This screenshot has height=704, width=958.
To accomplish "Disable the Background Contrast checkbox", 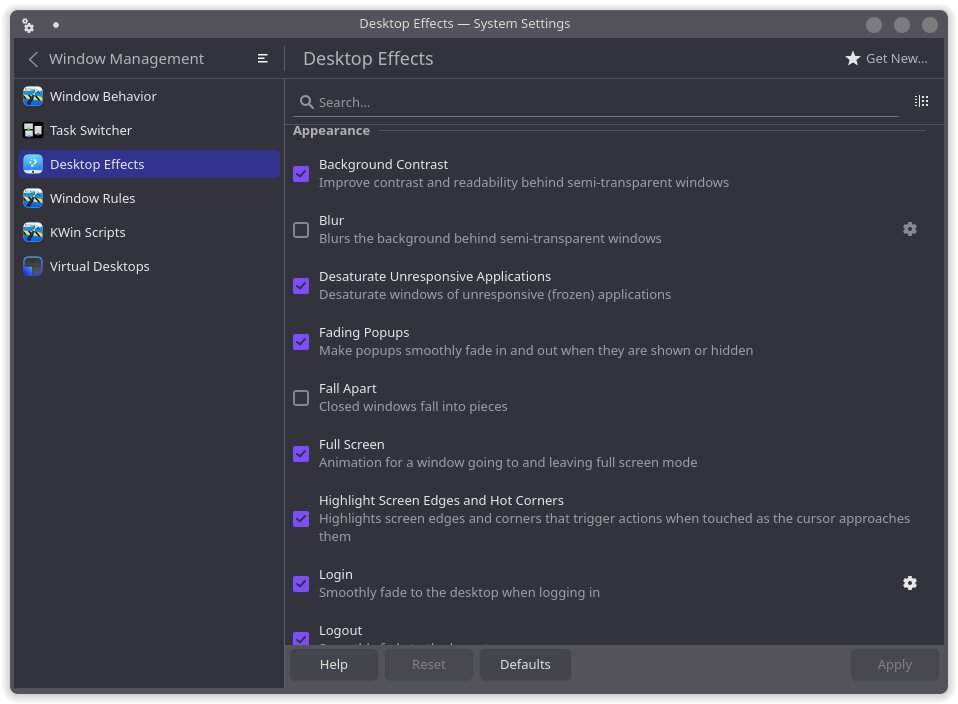I will tap(301, 174).
